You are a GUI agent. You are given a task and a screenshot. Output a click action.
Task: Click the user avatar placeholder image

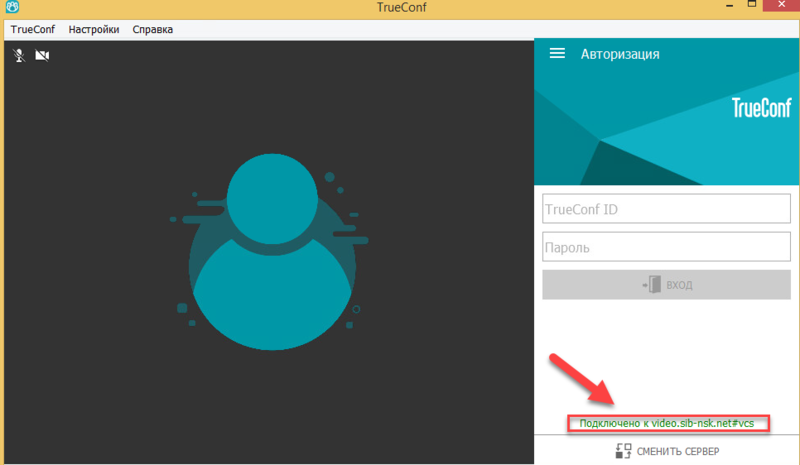pyautogui.click(x=271, y=252)
